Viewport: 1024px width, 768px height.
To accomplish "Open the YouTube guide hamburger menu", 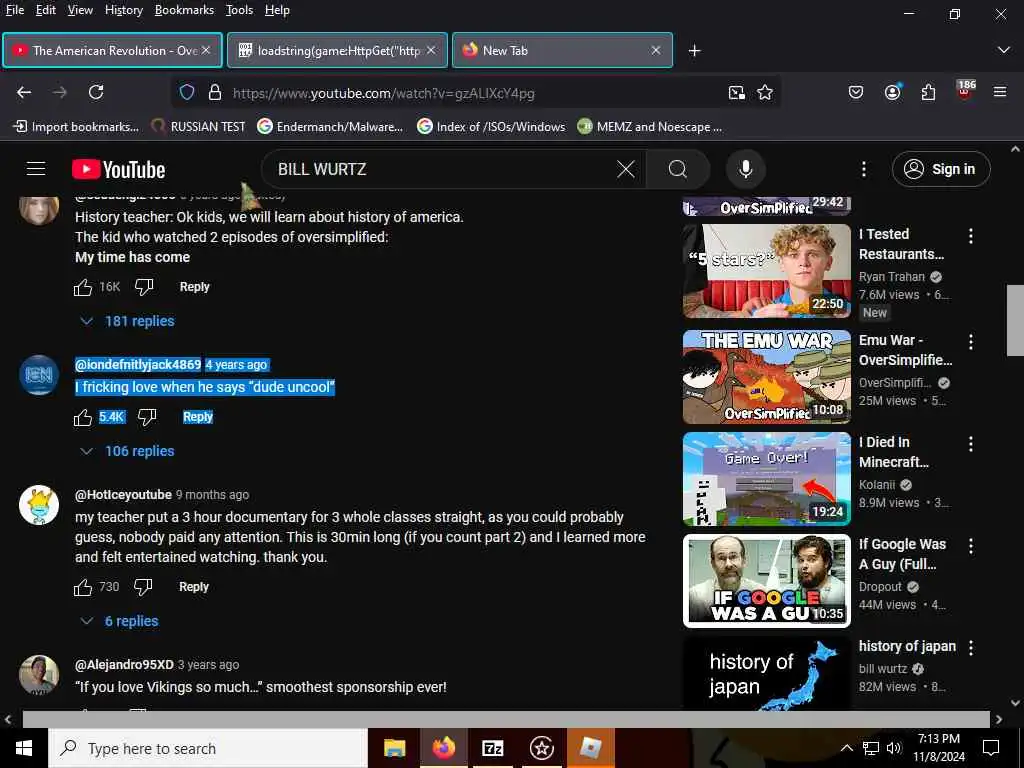I will point(36,169).
